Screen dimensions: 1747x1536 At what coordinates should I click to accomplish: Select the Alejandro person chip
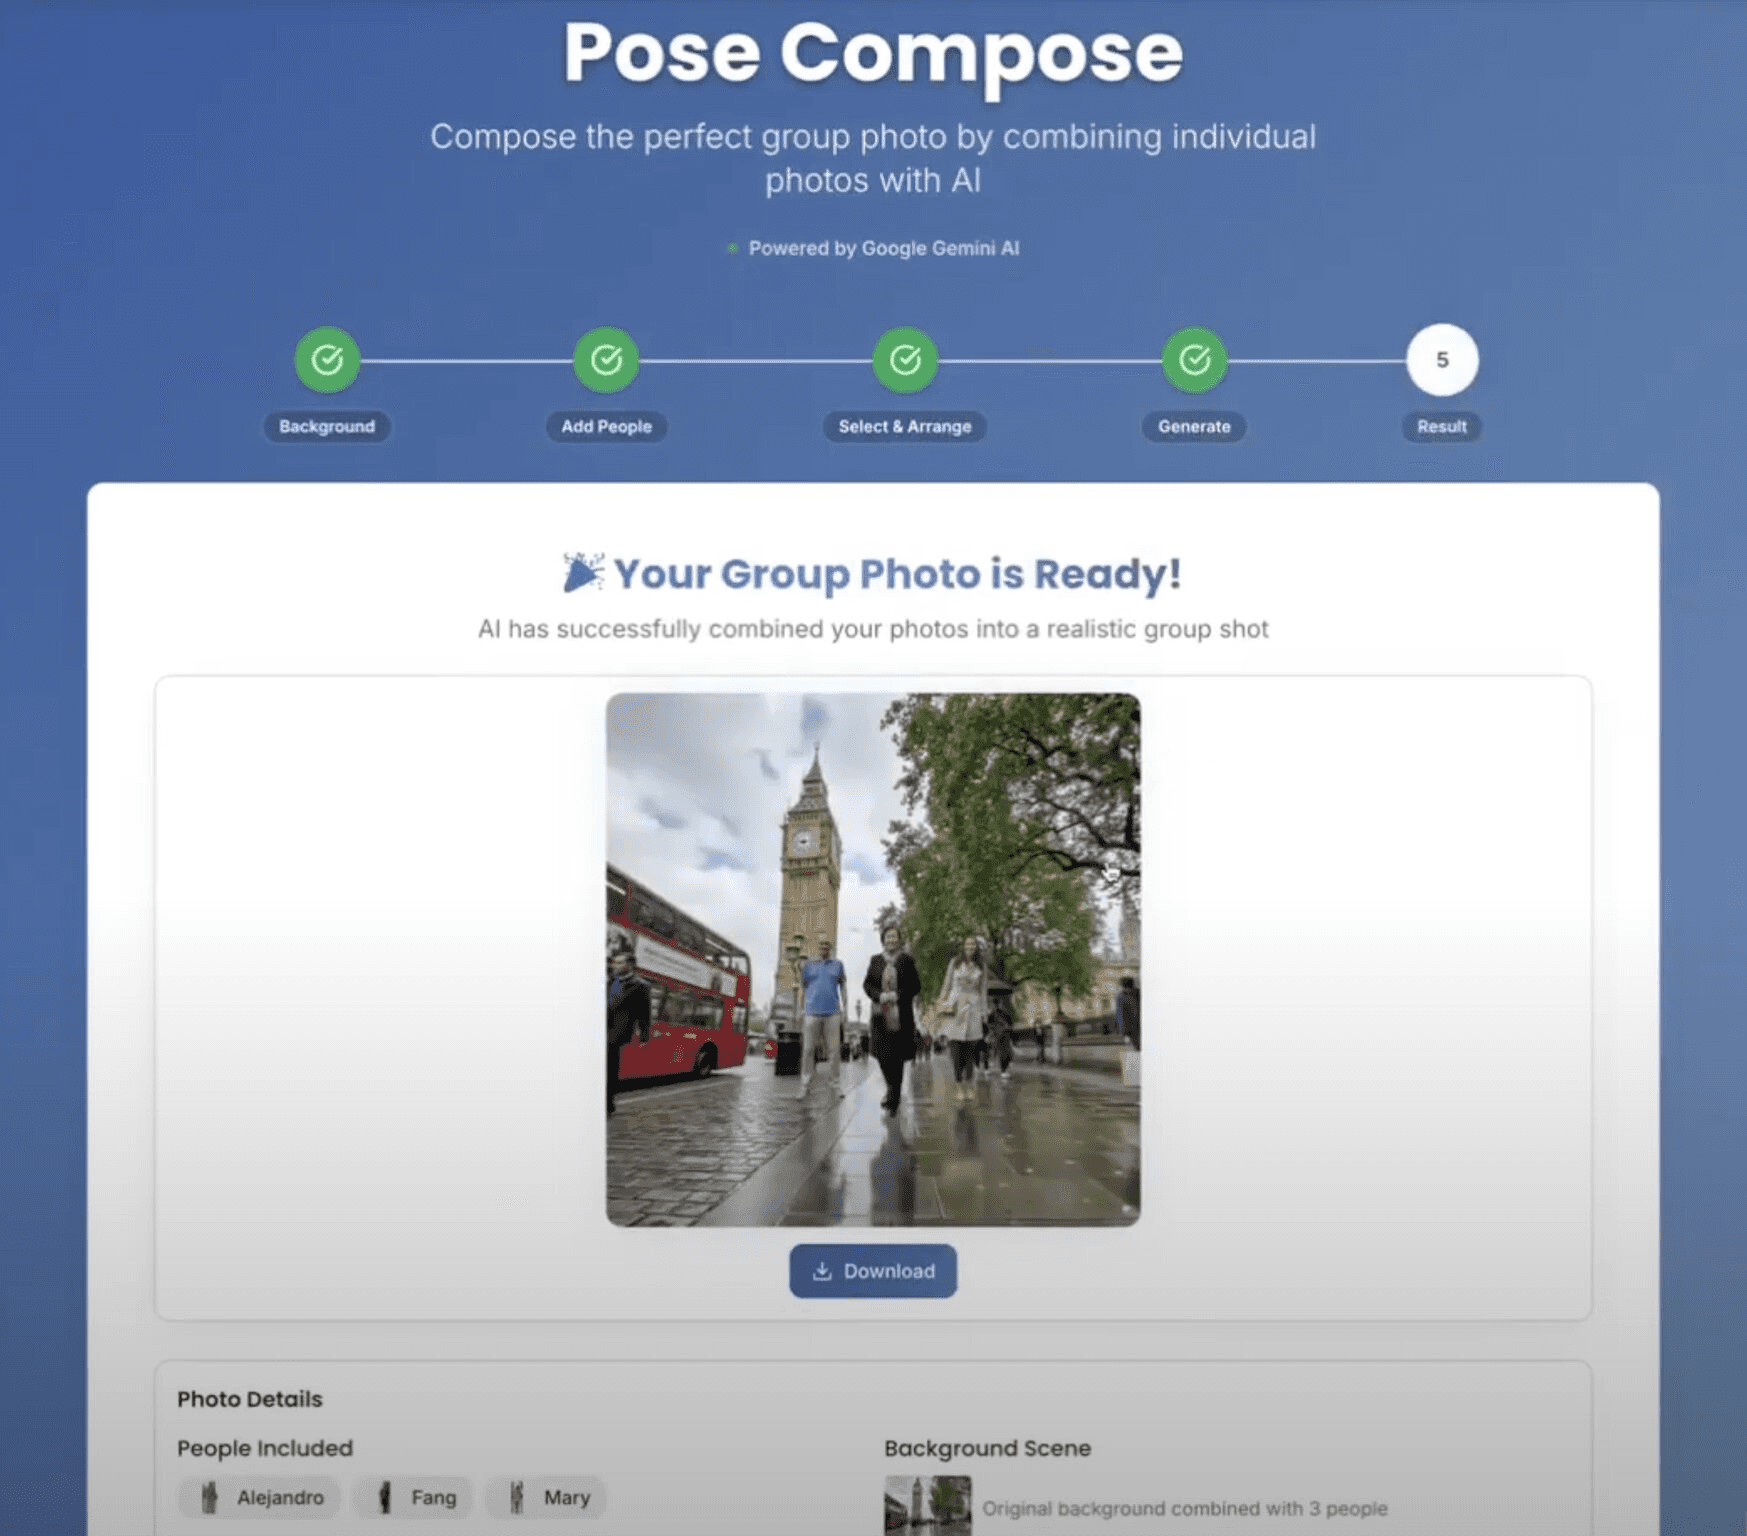click(259, 1497)
